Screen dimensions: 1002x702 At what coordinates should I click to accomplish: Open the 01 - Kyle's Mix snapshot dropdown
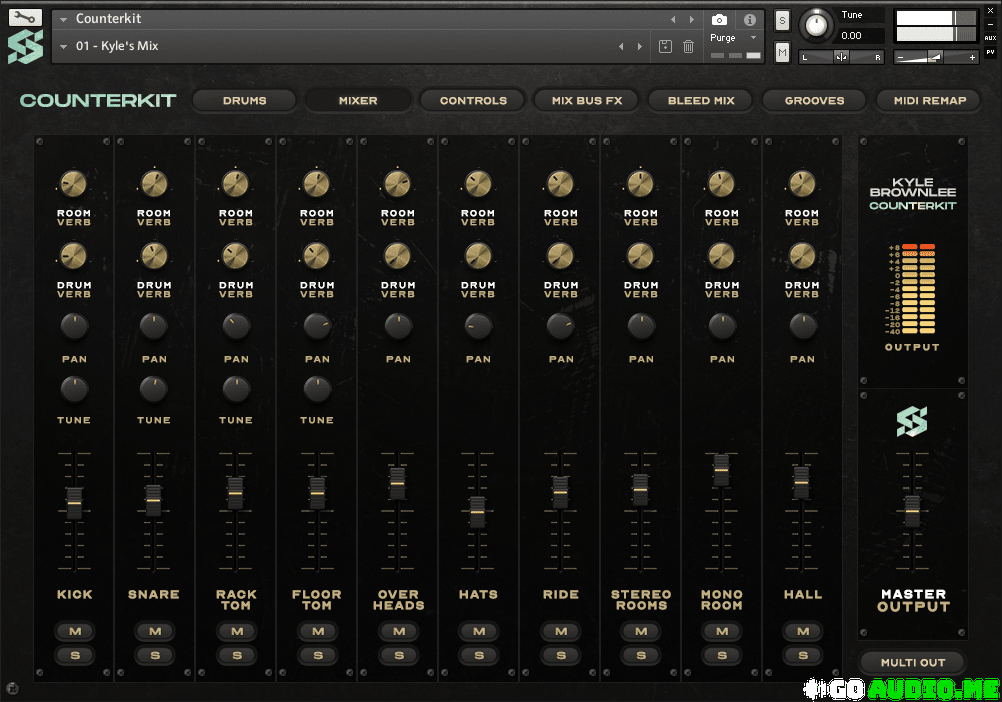(x=64, y=46)
